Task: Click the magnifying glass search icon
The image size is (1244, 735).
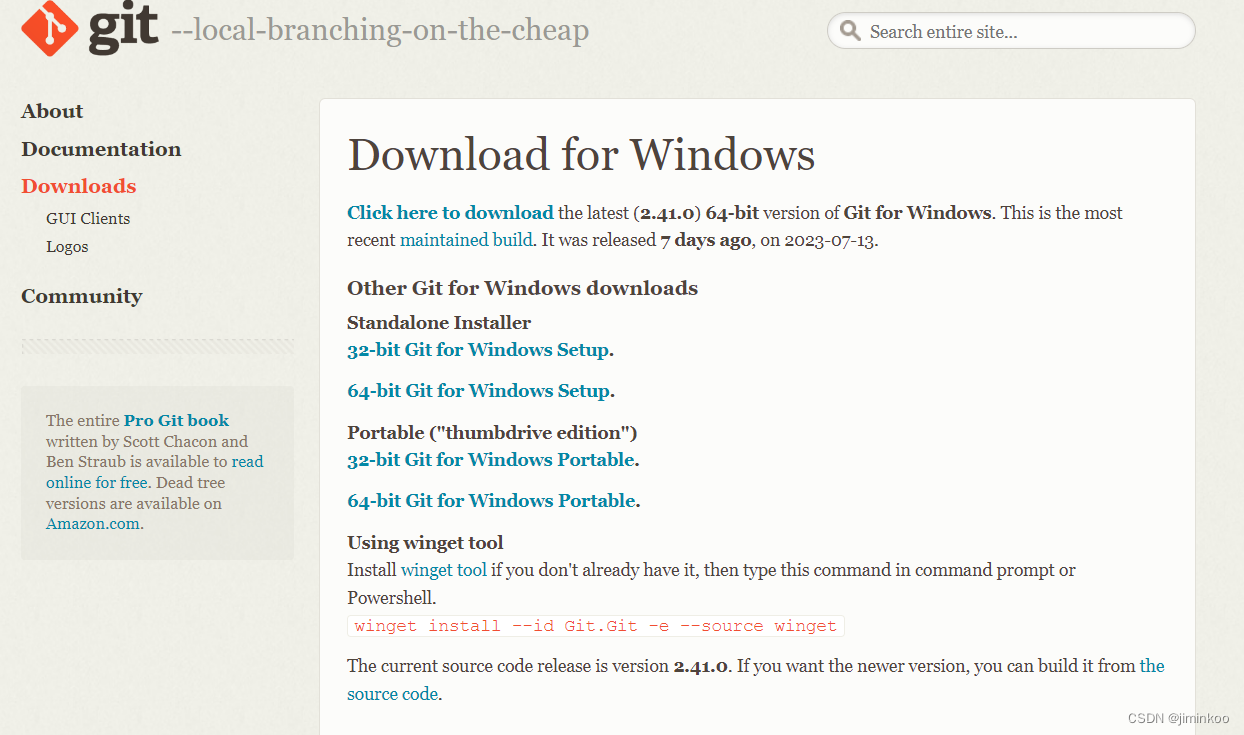Action: pyautogui.click(x=850, y=31)
